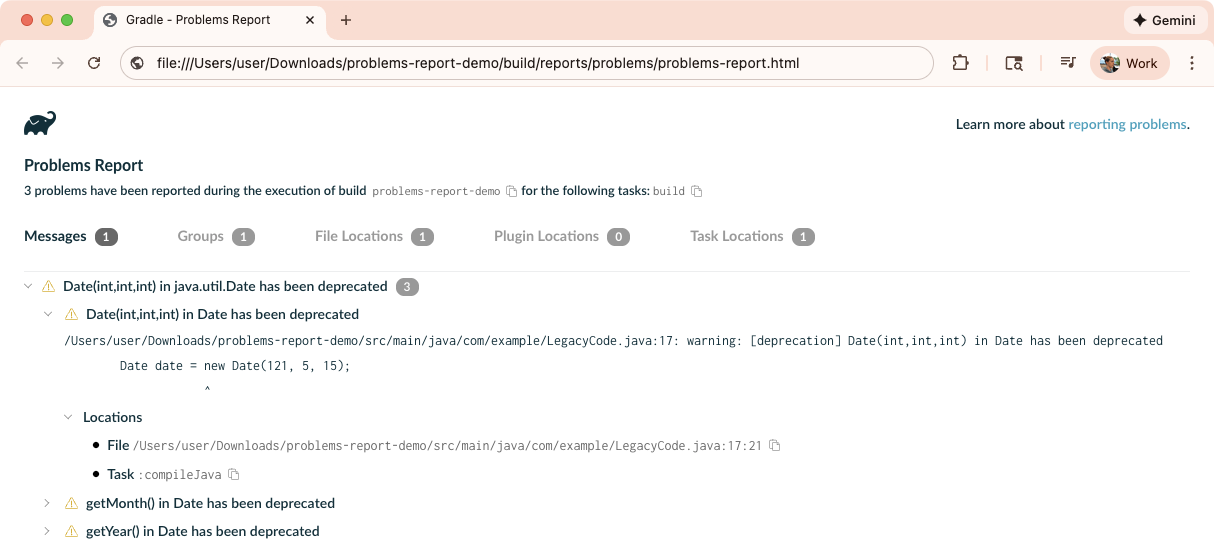
Task: Switch to the Plugin Locations tab
Action: [x=562, y=237]
